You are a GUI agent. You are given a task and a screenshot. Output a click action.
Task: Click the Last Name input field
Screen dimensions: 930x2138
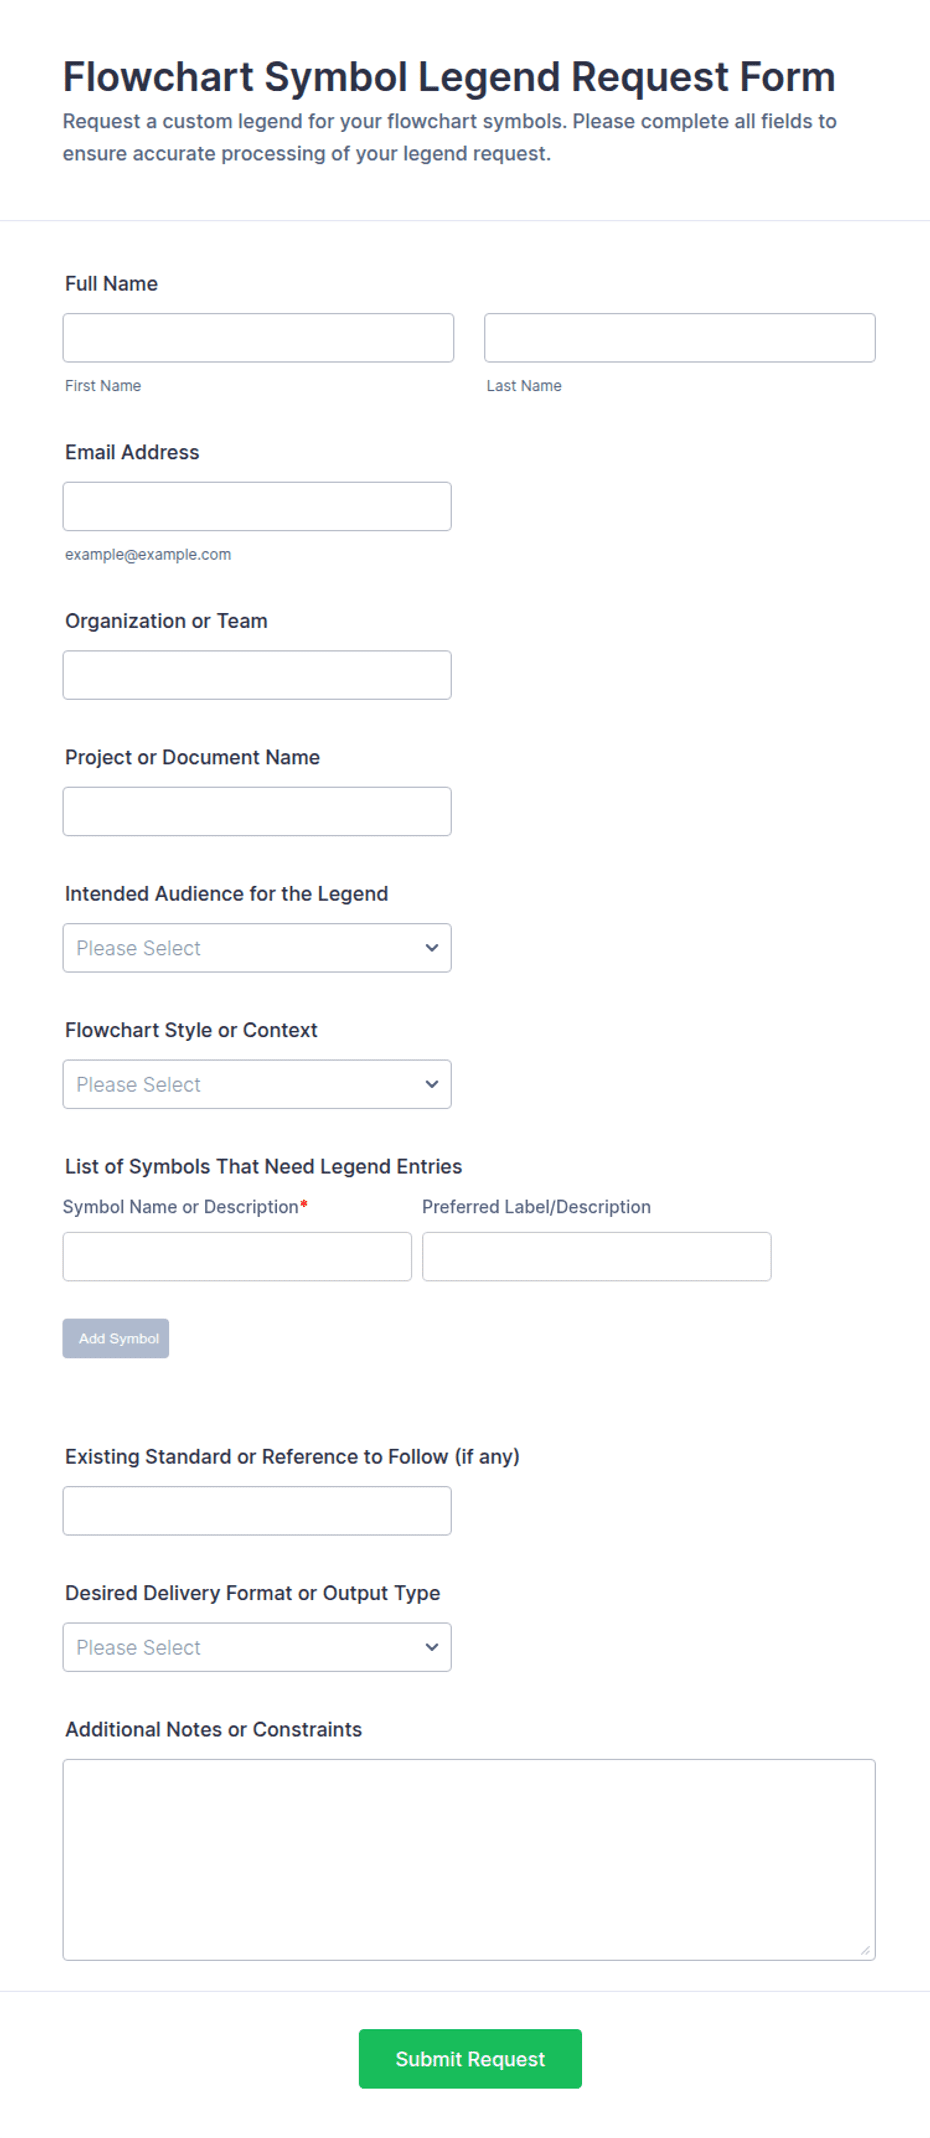(680, 338)
